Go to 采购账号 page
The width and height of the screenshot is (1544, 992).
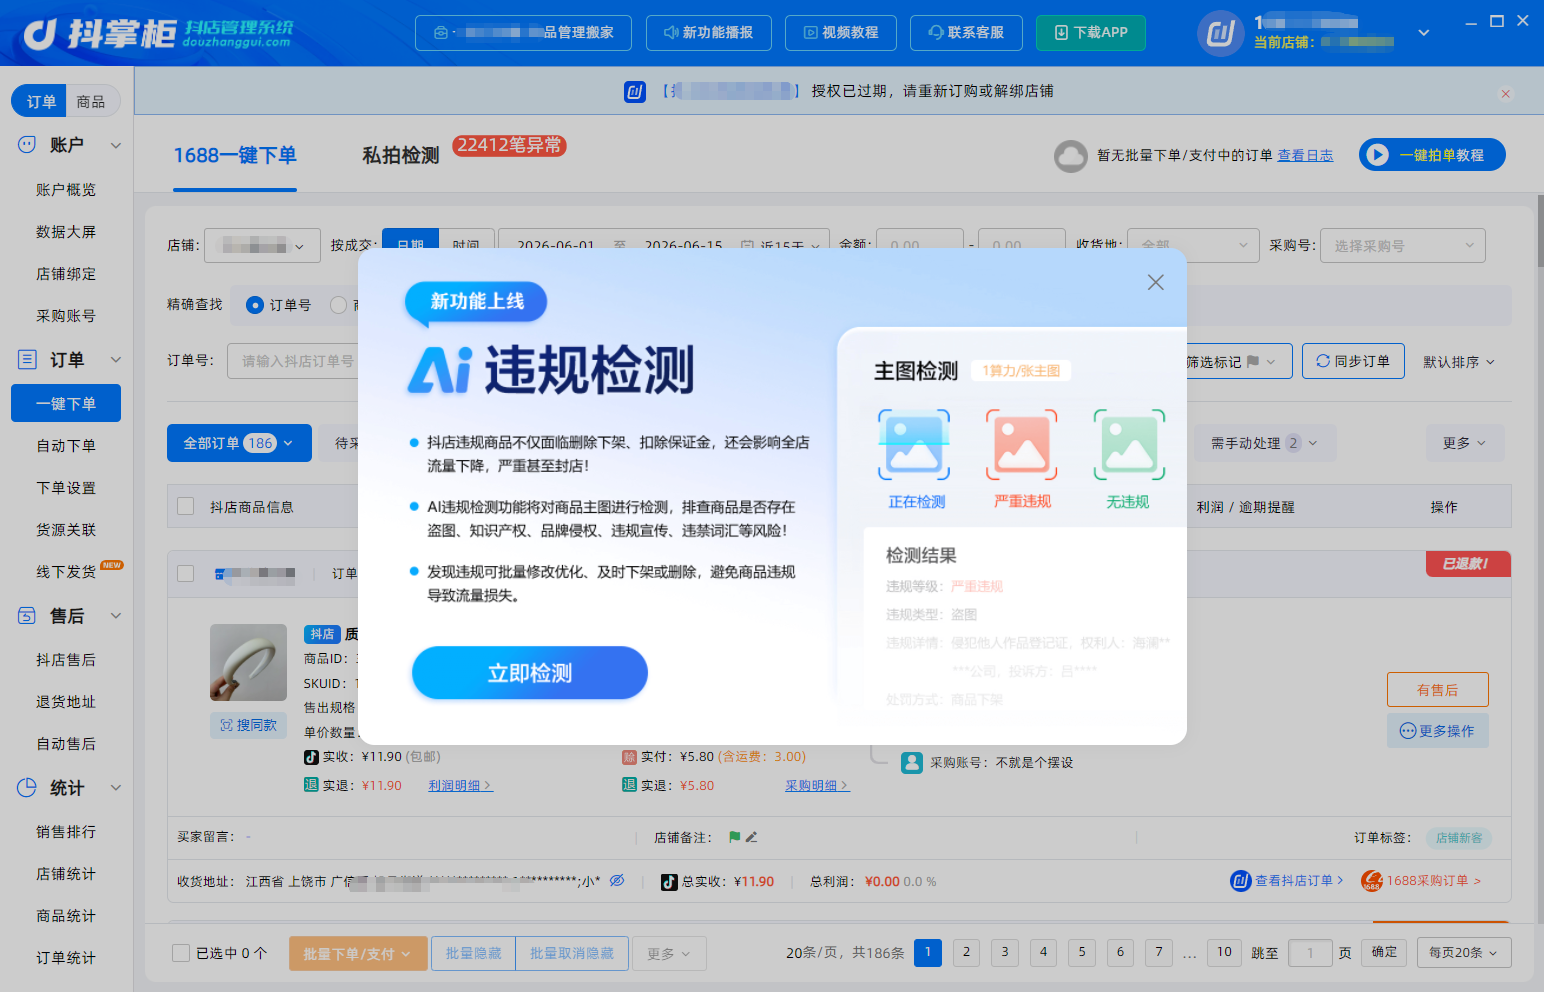click(66, 316)
